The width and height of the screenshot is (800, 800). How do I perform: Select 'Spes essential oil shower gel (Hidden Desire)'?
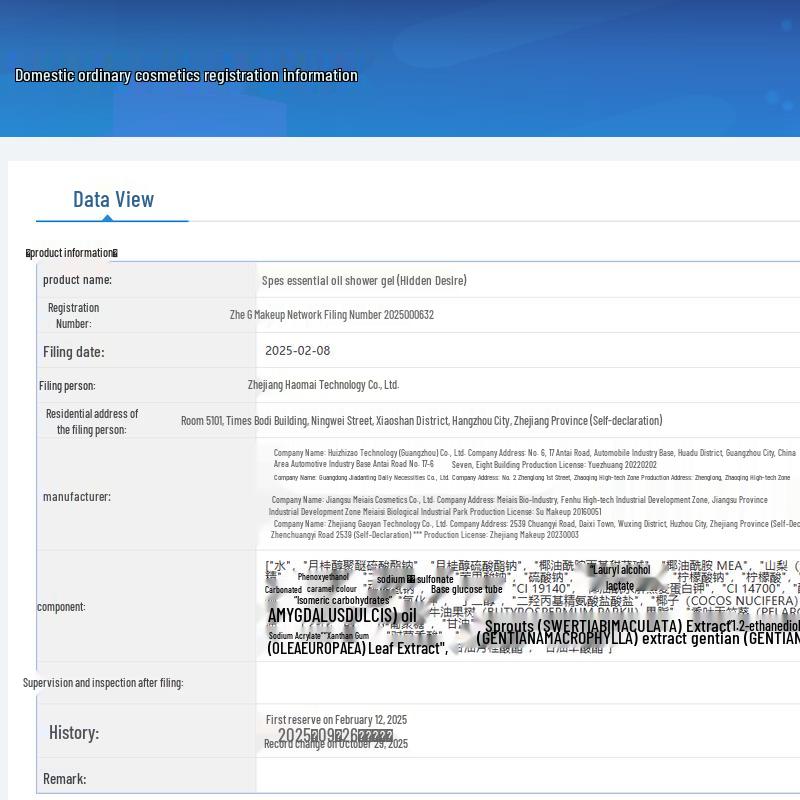pyautogui.click(x=364, y=281)
